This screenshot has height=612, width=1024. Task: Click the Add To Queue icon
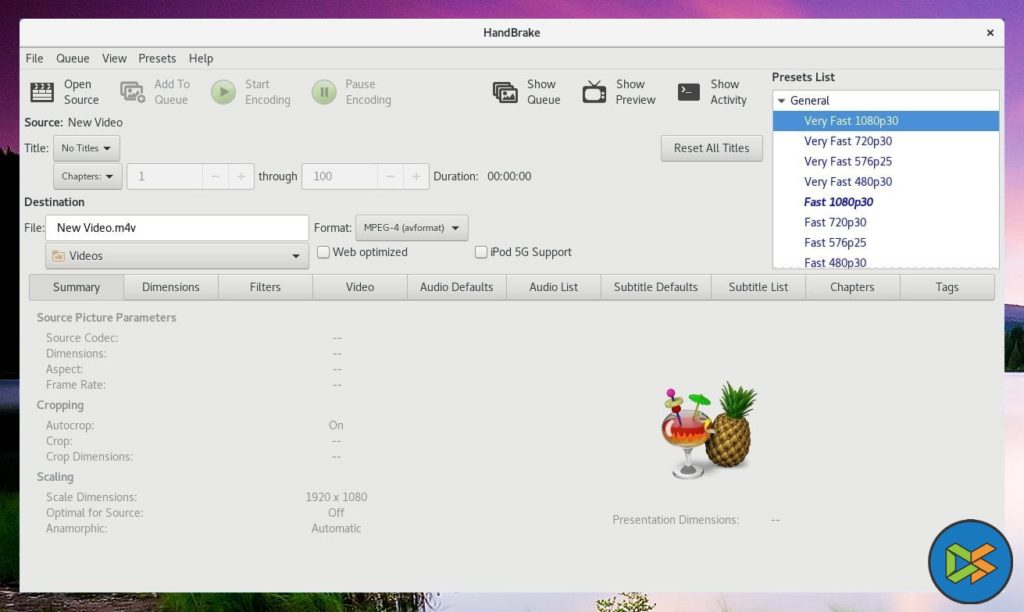(x=132, y=92)
